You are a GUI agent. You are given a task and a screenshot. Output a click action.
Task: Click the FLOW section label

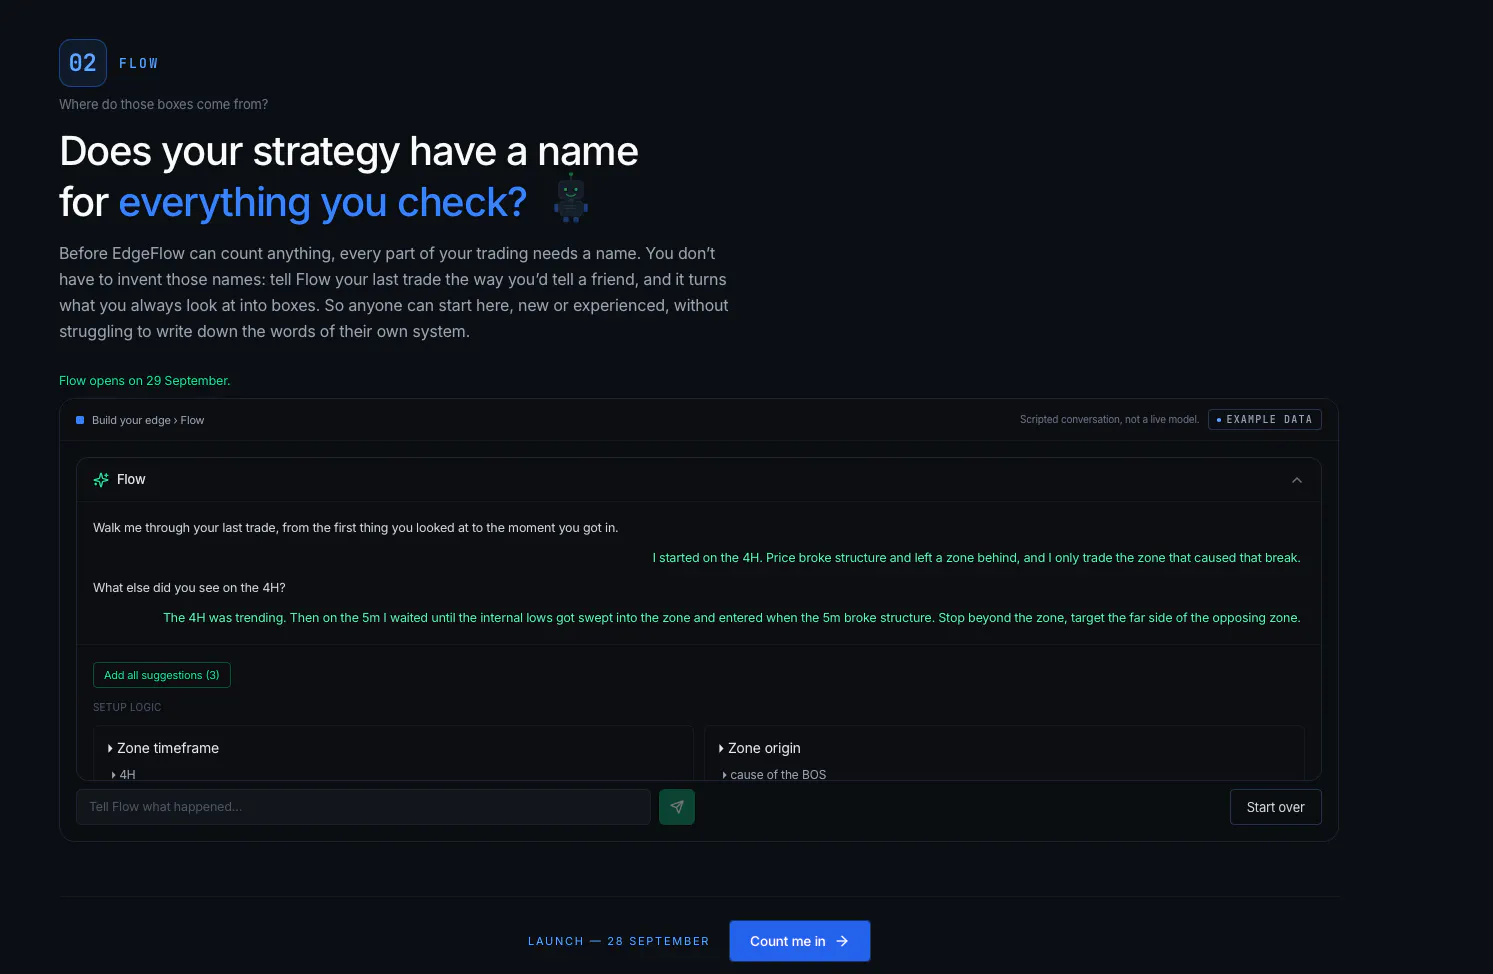tap(139, 63)
